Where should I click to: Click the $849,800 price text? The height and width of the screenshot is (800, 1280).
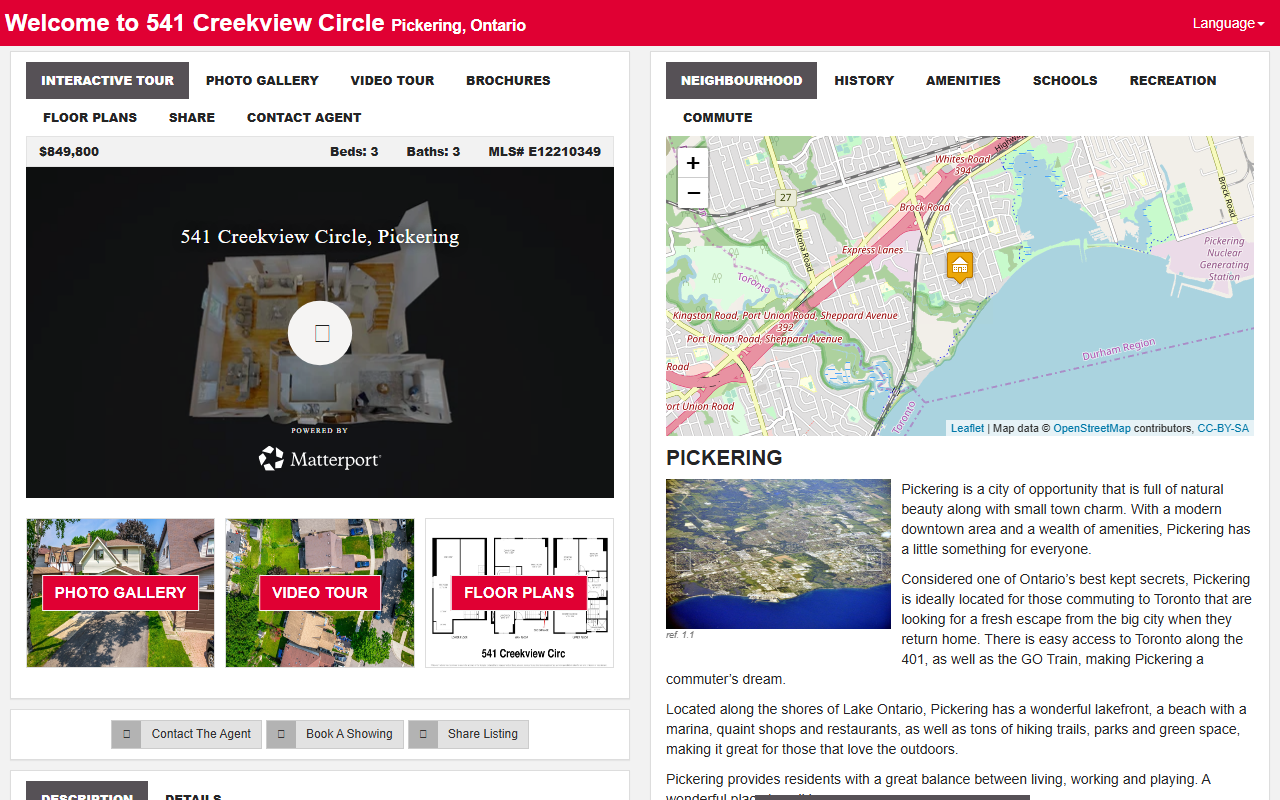click(69, 152)
